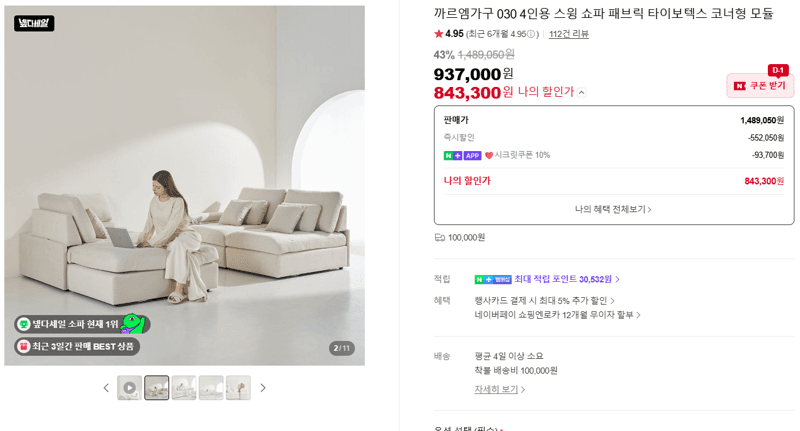Click the delivery truck icon by 100,000원
Screen dimensions: 800x431
tap(439, 238)
